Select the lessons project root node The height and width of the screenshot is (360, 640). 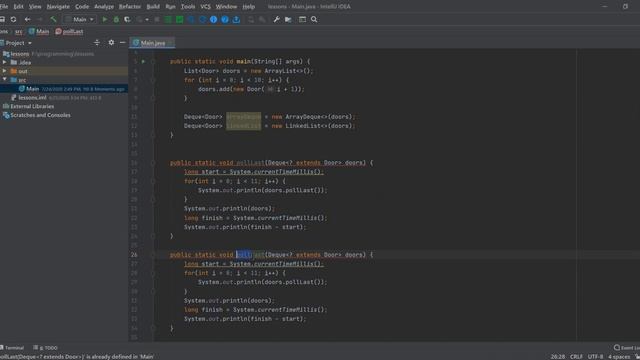coord(20,54)
